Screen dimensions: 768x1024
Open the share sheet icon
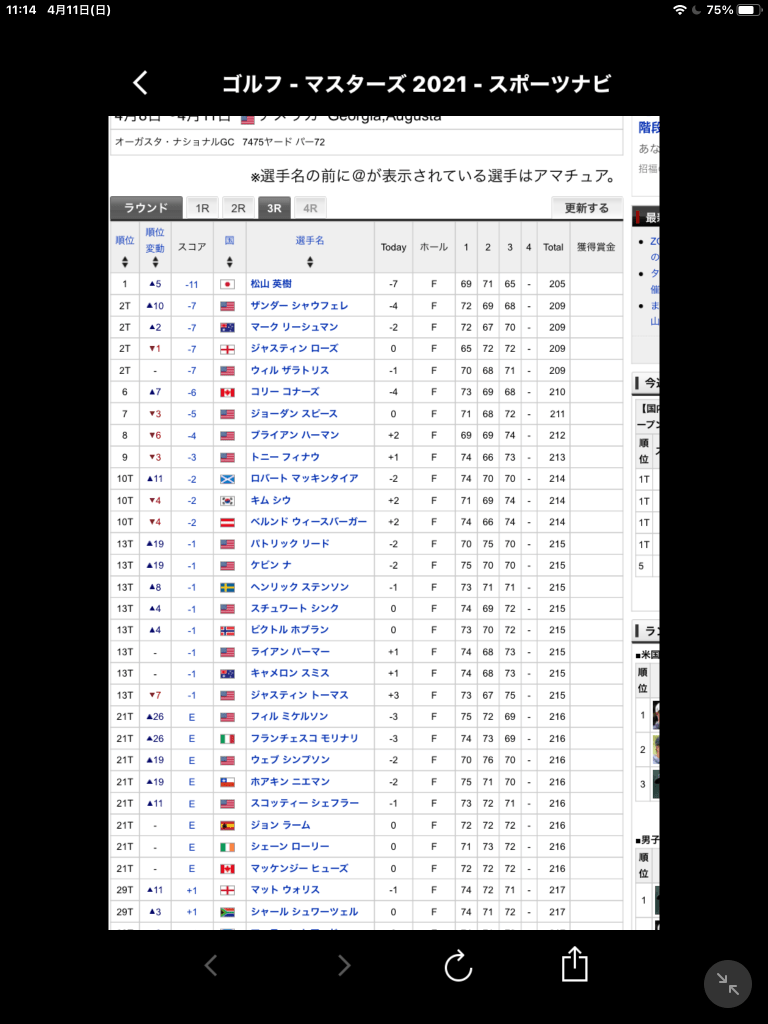[574, 964]
